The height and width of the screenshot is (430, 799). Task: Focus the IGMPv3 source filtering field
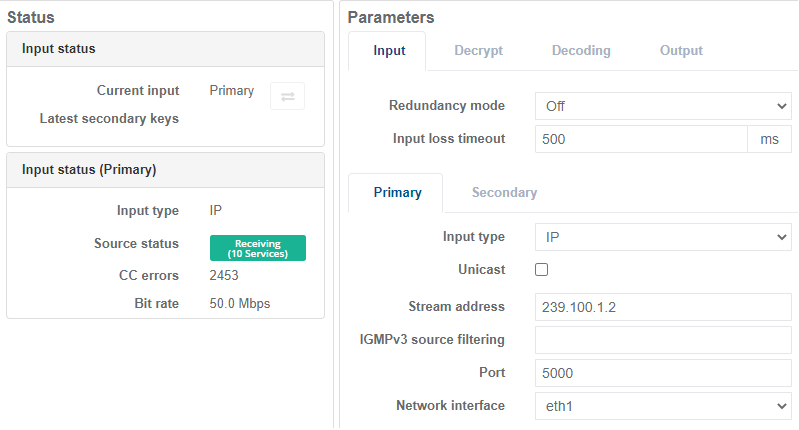pyautogui.click(x=663, y=340)
